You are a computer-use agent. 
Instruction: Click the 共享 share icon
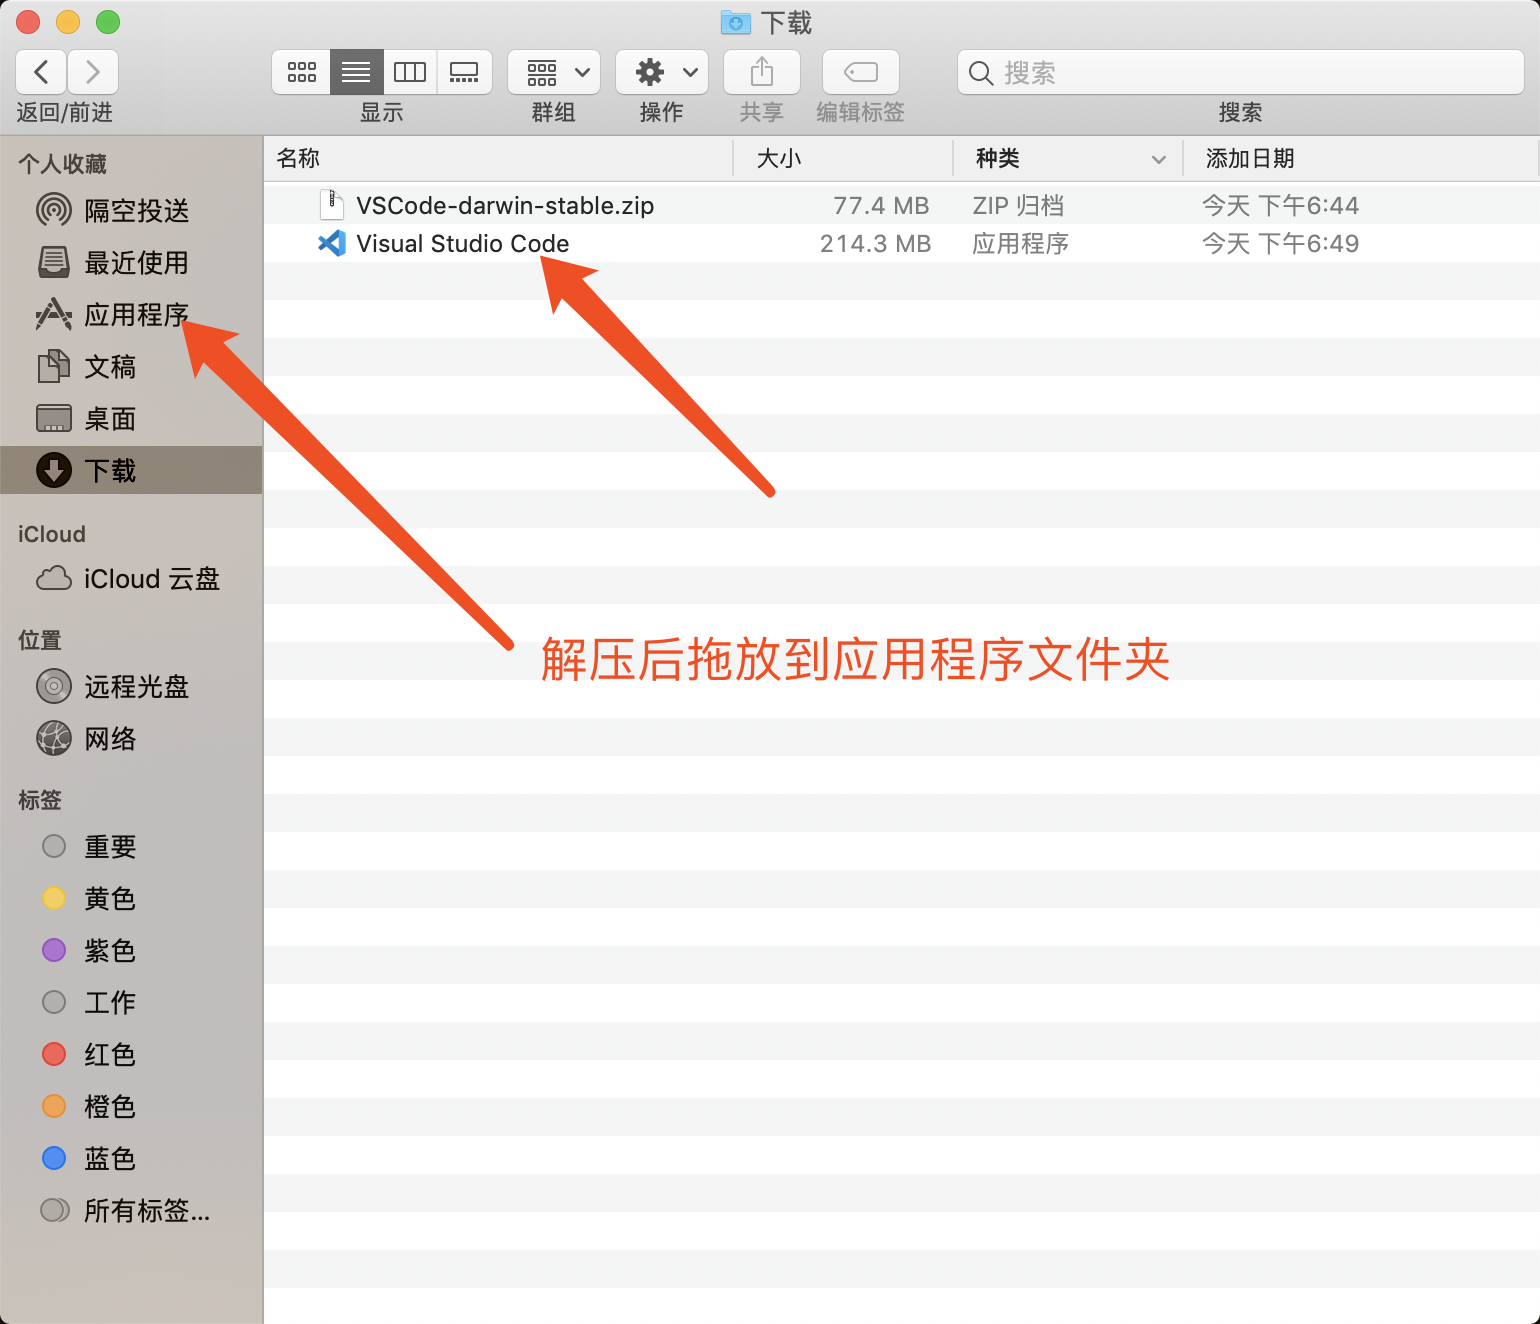(762, 72)
